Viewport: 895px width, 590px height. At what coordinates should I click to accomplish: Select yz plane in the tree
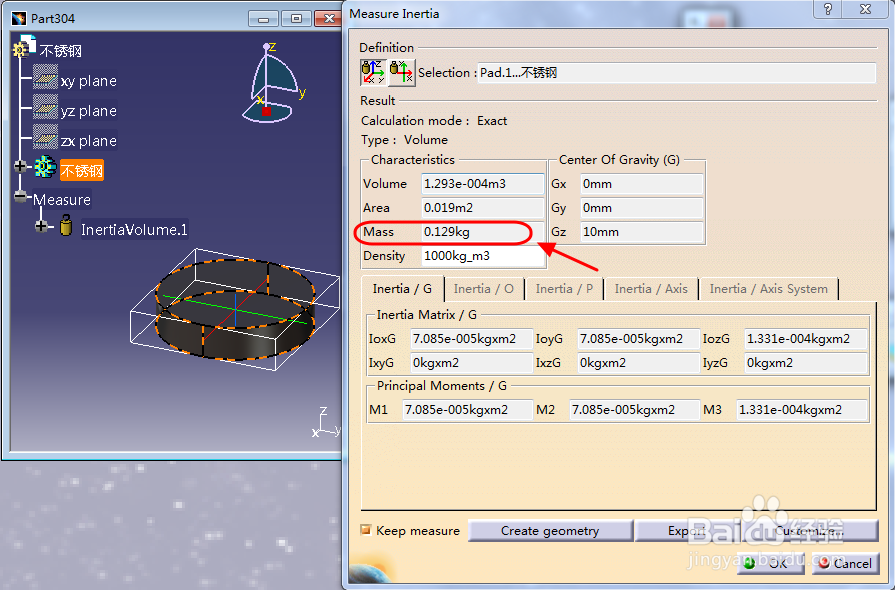tap(88, 111)
